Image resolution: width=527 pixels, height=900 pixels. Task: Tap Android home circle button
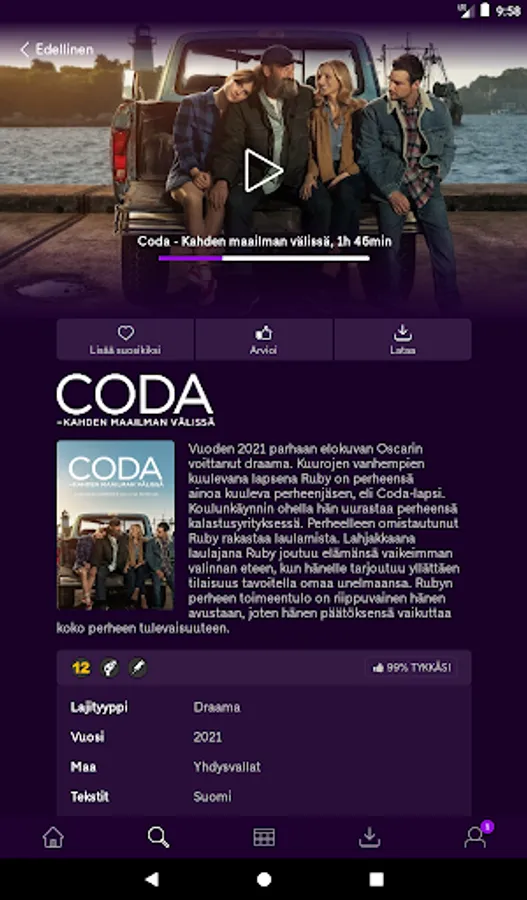coord(264,879)
